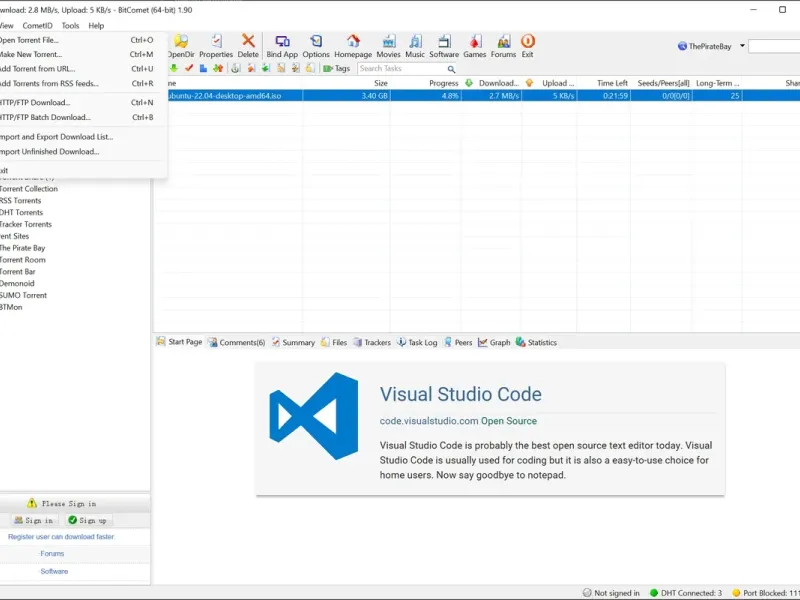800x600 pixels.
Task: Switch to the Graph tab
Action: coord(494,342)
